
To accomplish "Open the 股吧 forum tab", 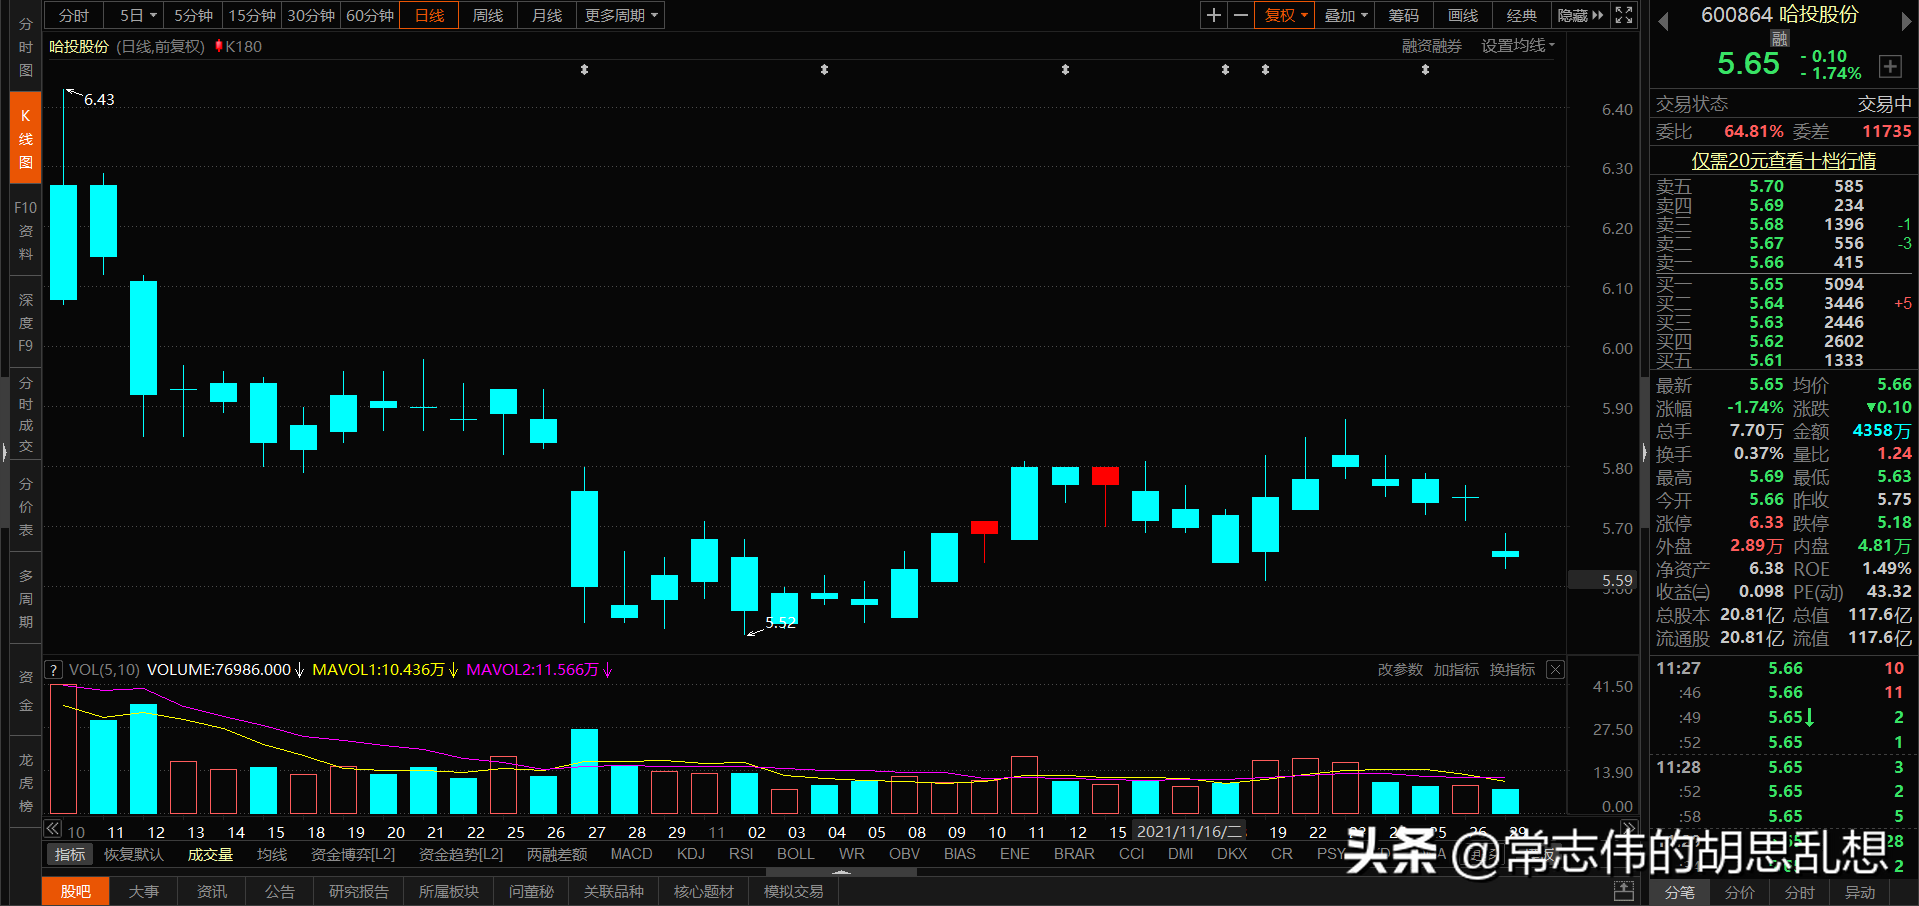I will tap(75, 891).
